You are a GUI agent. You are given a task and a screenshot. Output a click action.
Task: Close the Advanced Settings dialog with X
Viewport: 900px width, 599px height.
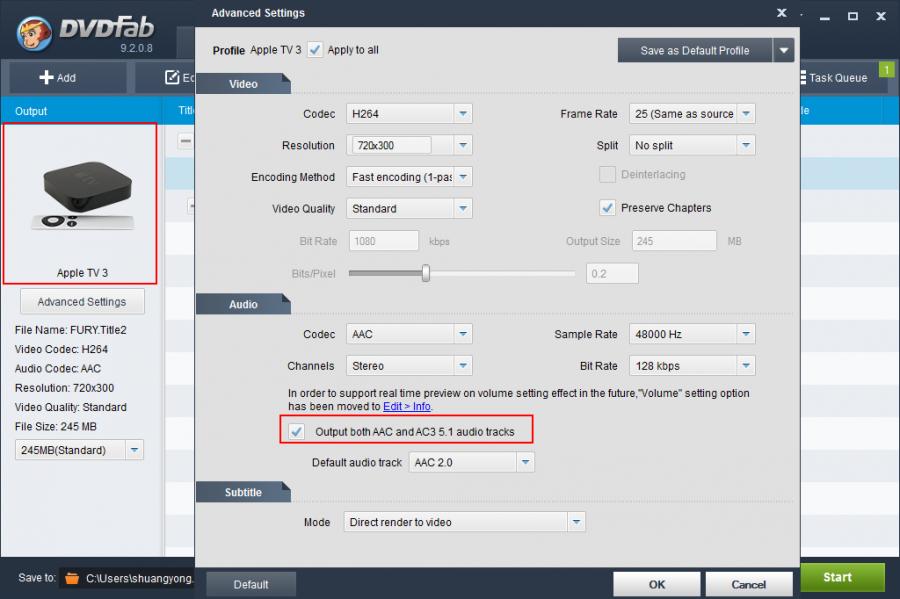pyautogui.click(x=782, y=13)
